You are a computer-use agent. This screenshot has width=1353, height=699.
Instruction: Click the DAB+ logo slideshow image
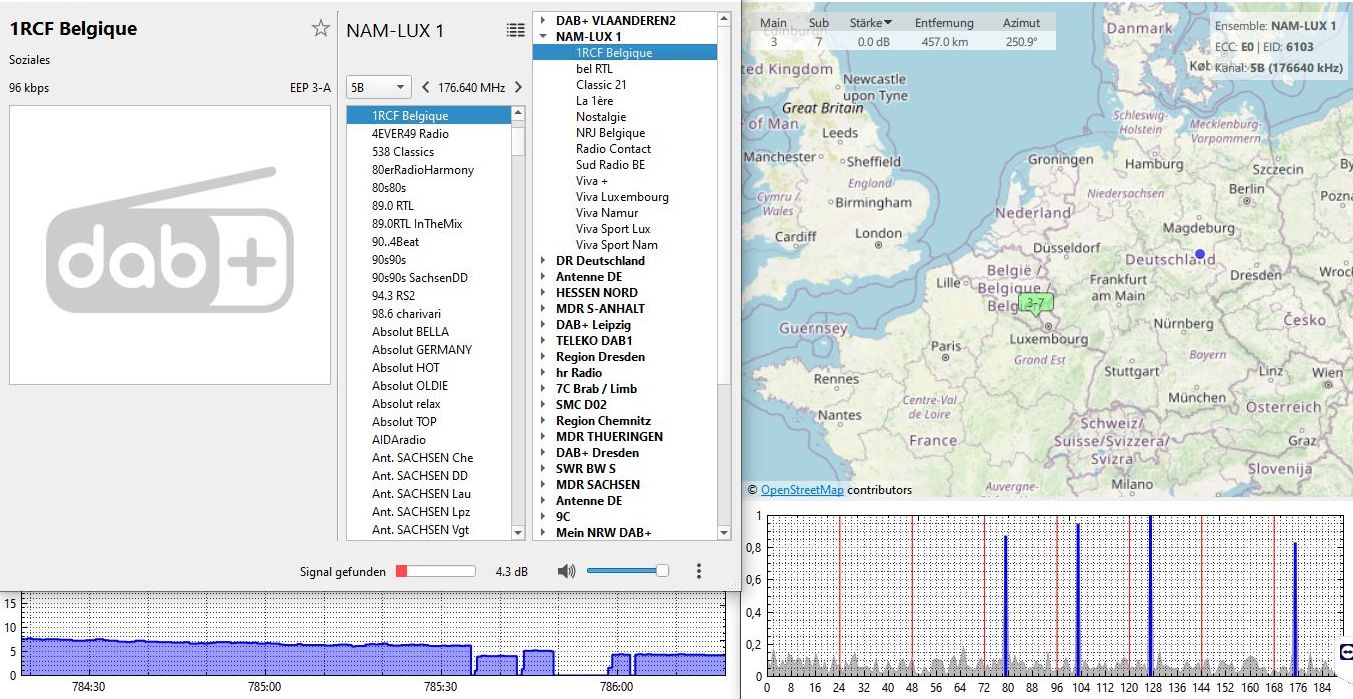(x=170, y=244)
